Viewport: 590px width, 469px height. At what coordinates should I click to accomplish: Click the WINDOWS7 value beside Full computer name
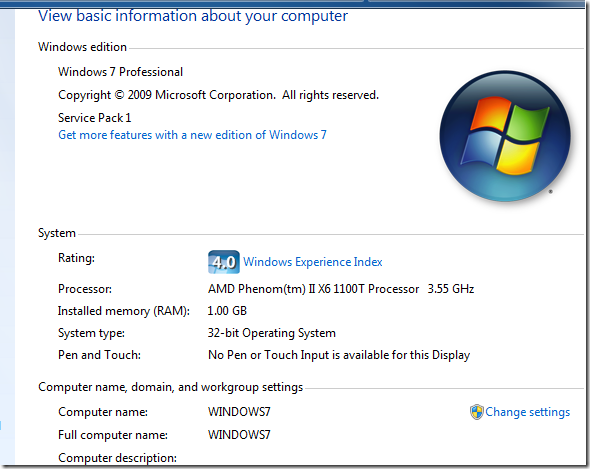click(239, 435)
